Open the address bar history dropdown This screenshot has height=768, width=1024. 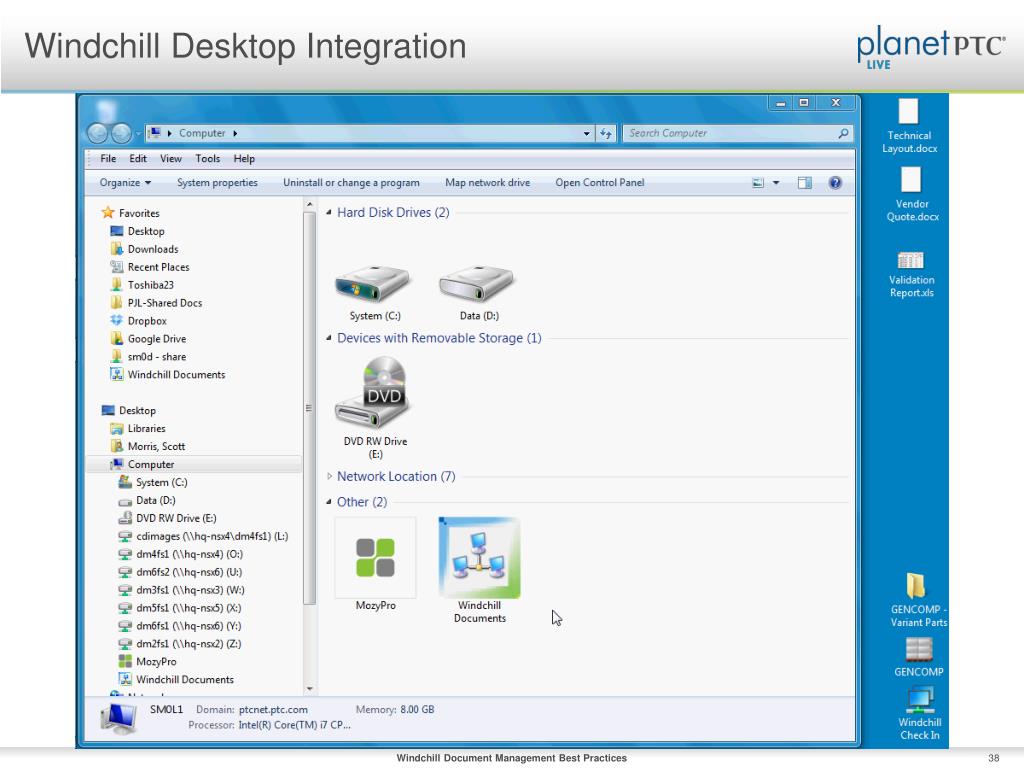tap(586, 133)
